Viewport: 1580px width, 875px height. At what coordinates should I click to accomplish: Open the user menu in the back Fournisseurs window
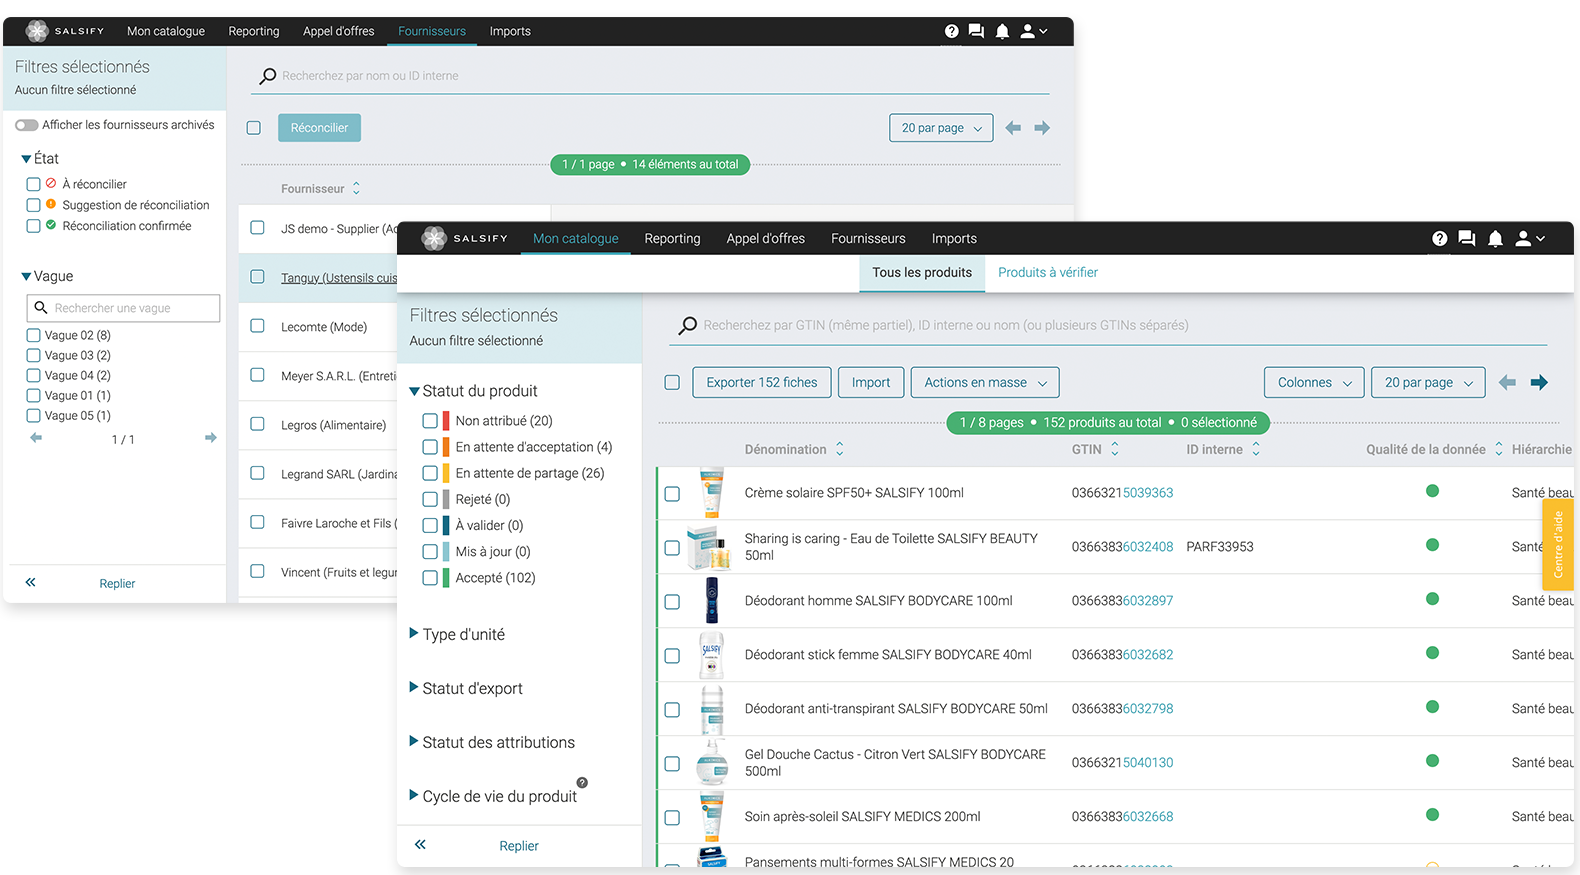coord(1034,31)
